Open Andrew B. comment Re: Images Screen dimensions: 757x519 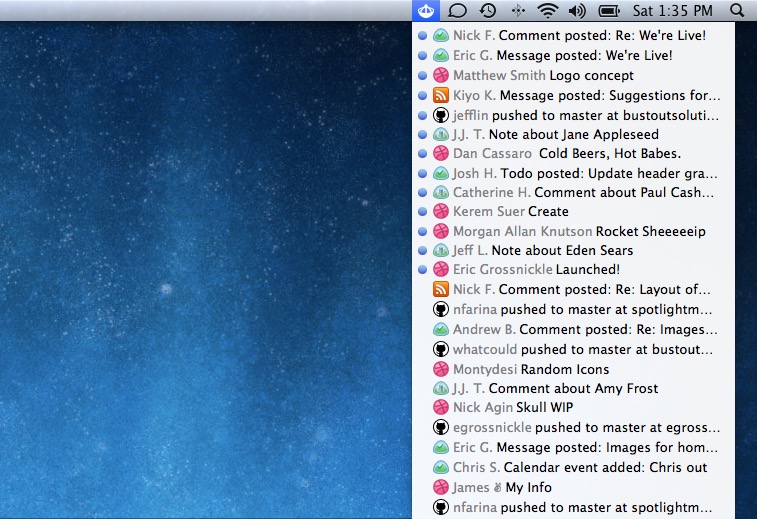click(574, 329)
